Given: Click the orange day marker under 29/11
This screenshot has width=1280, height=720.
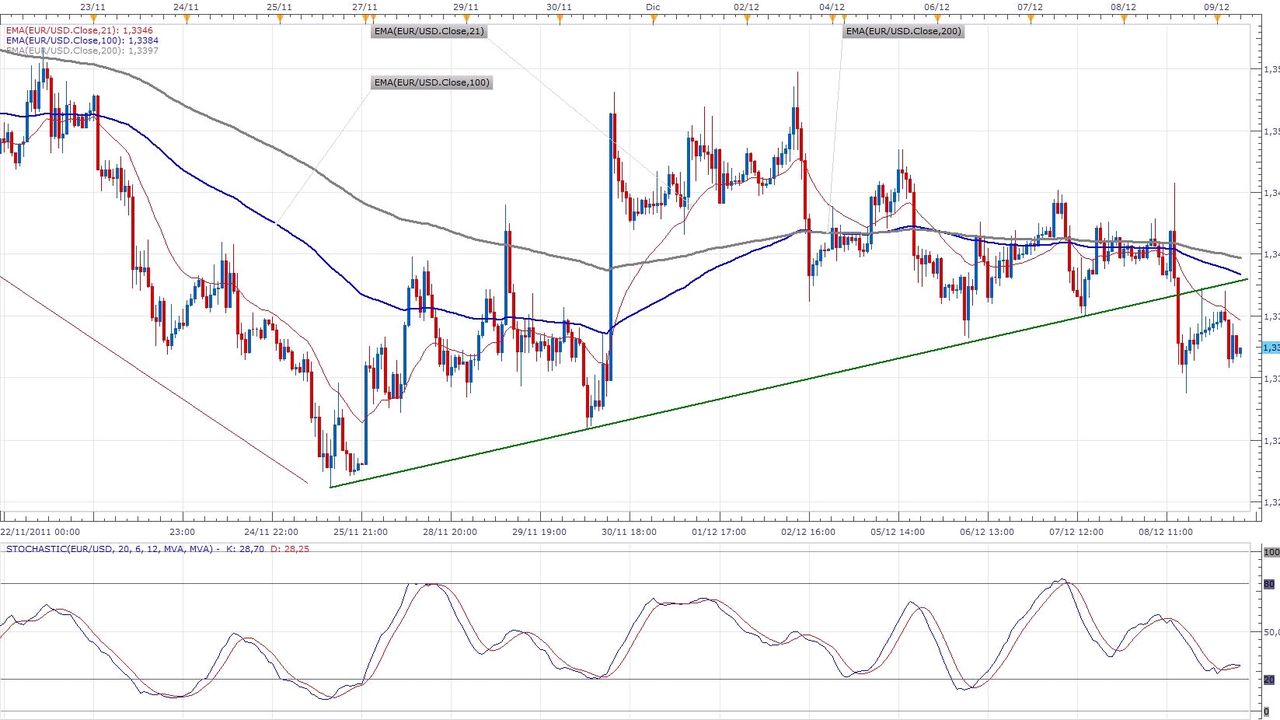Looking at the screenshot, I should tap(466, 18).
